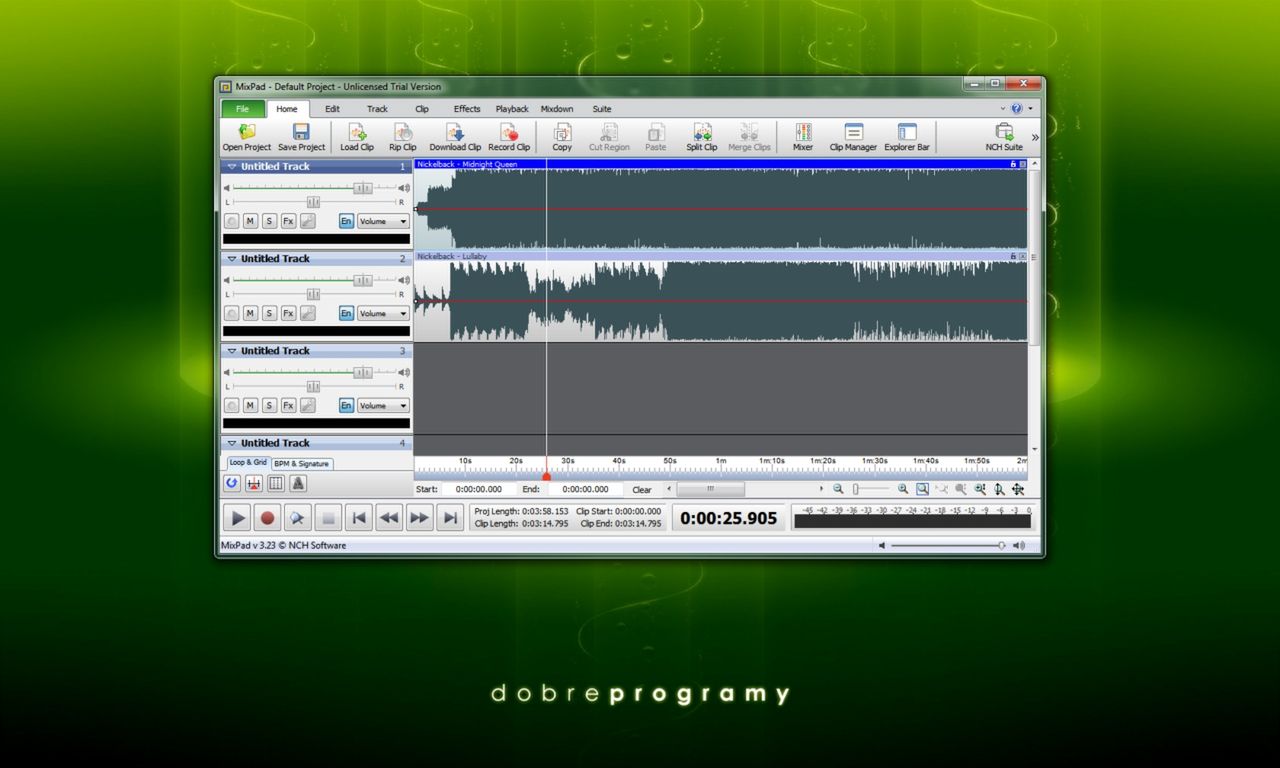Viewport: 1280px width, 768px height.
Task: Click the loop mode icon under Loop & Grid
Action: tap(232, 483)
